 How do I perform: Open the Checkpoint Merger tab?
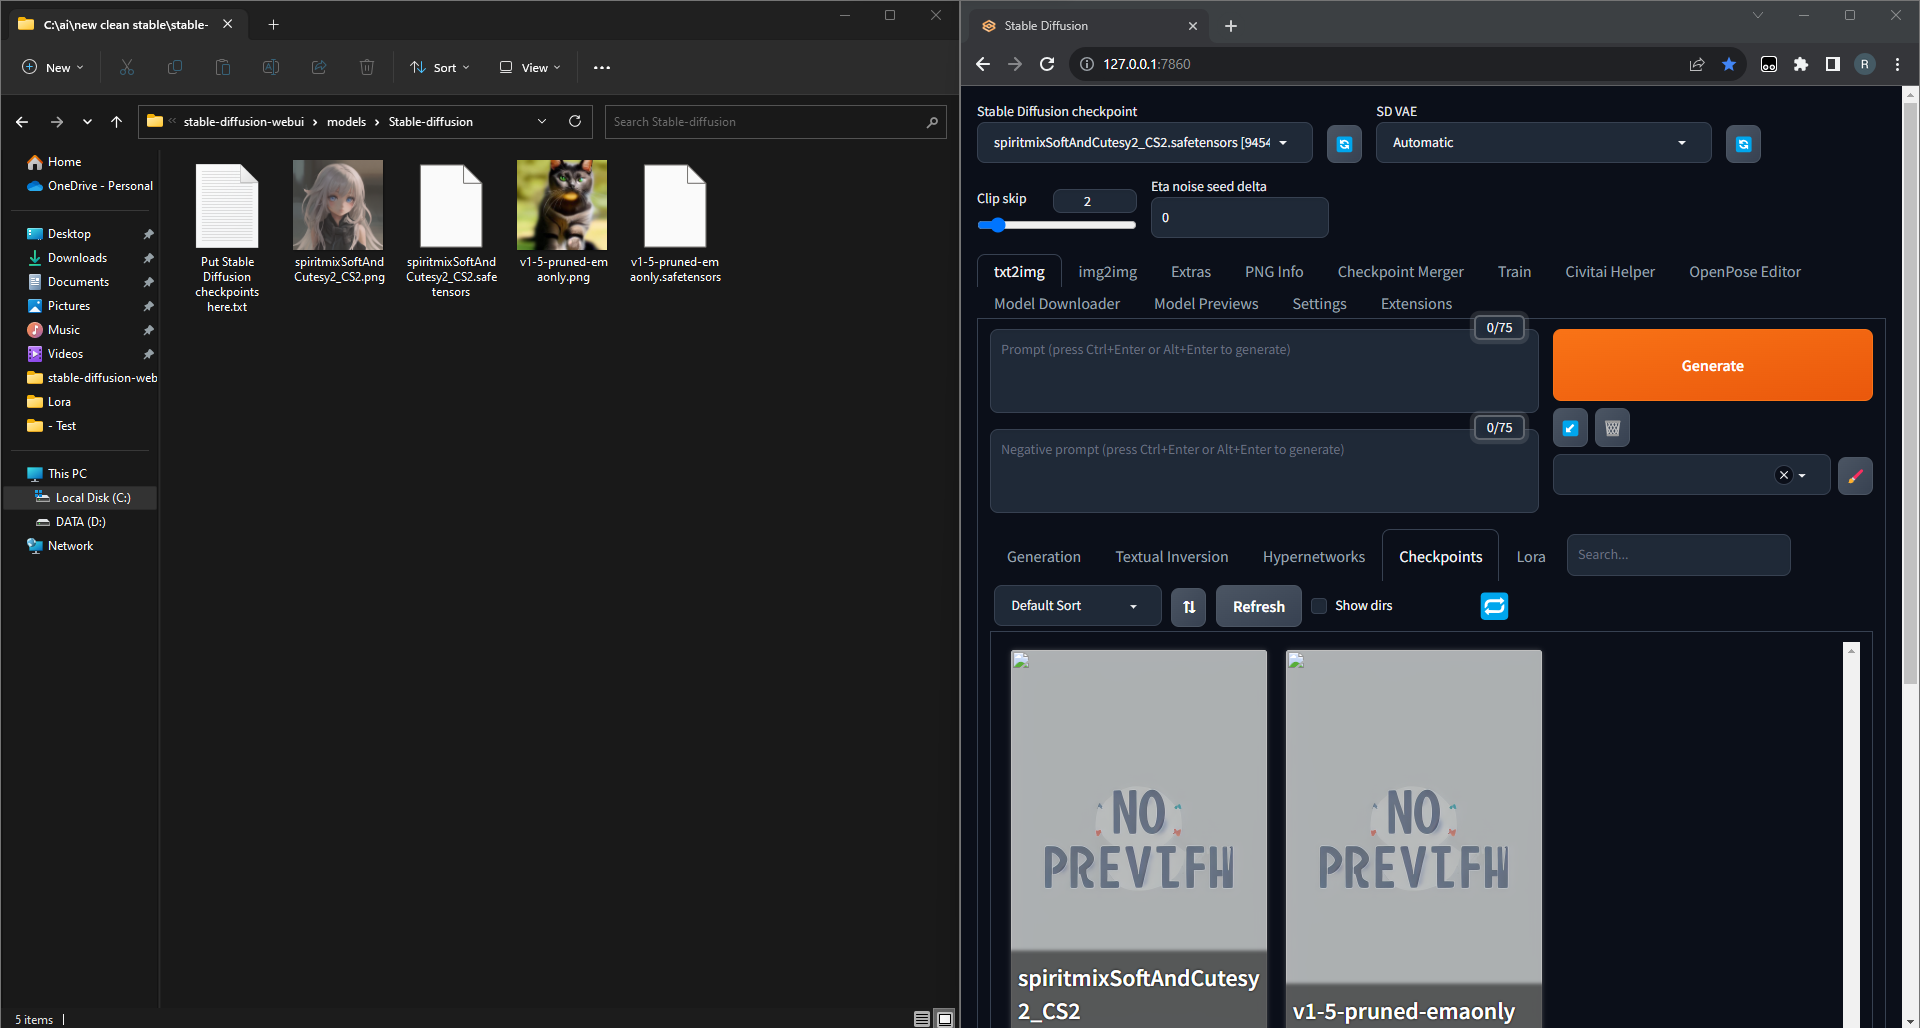[1400, 271]
